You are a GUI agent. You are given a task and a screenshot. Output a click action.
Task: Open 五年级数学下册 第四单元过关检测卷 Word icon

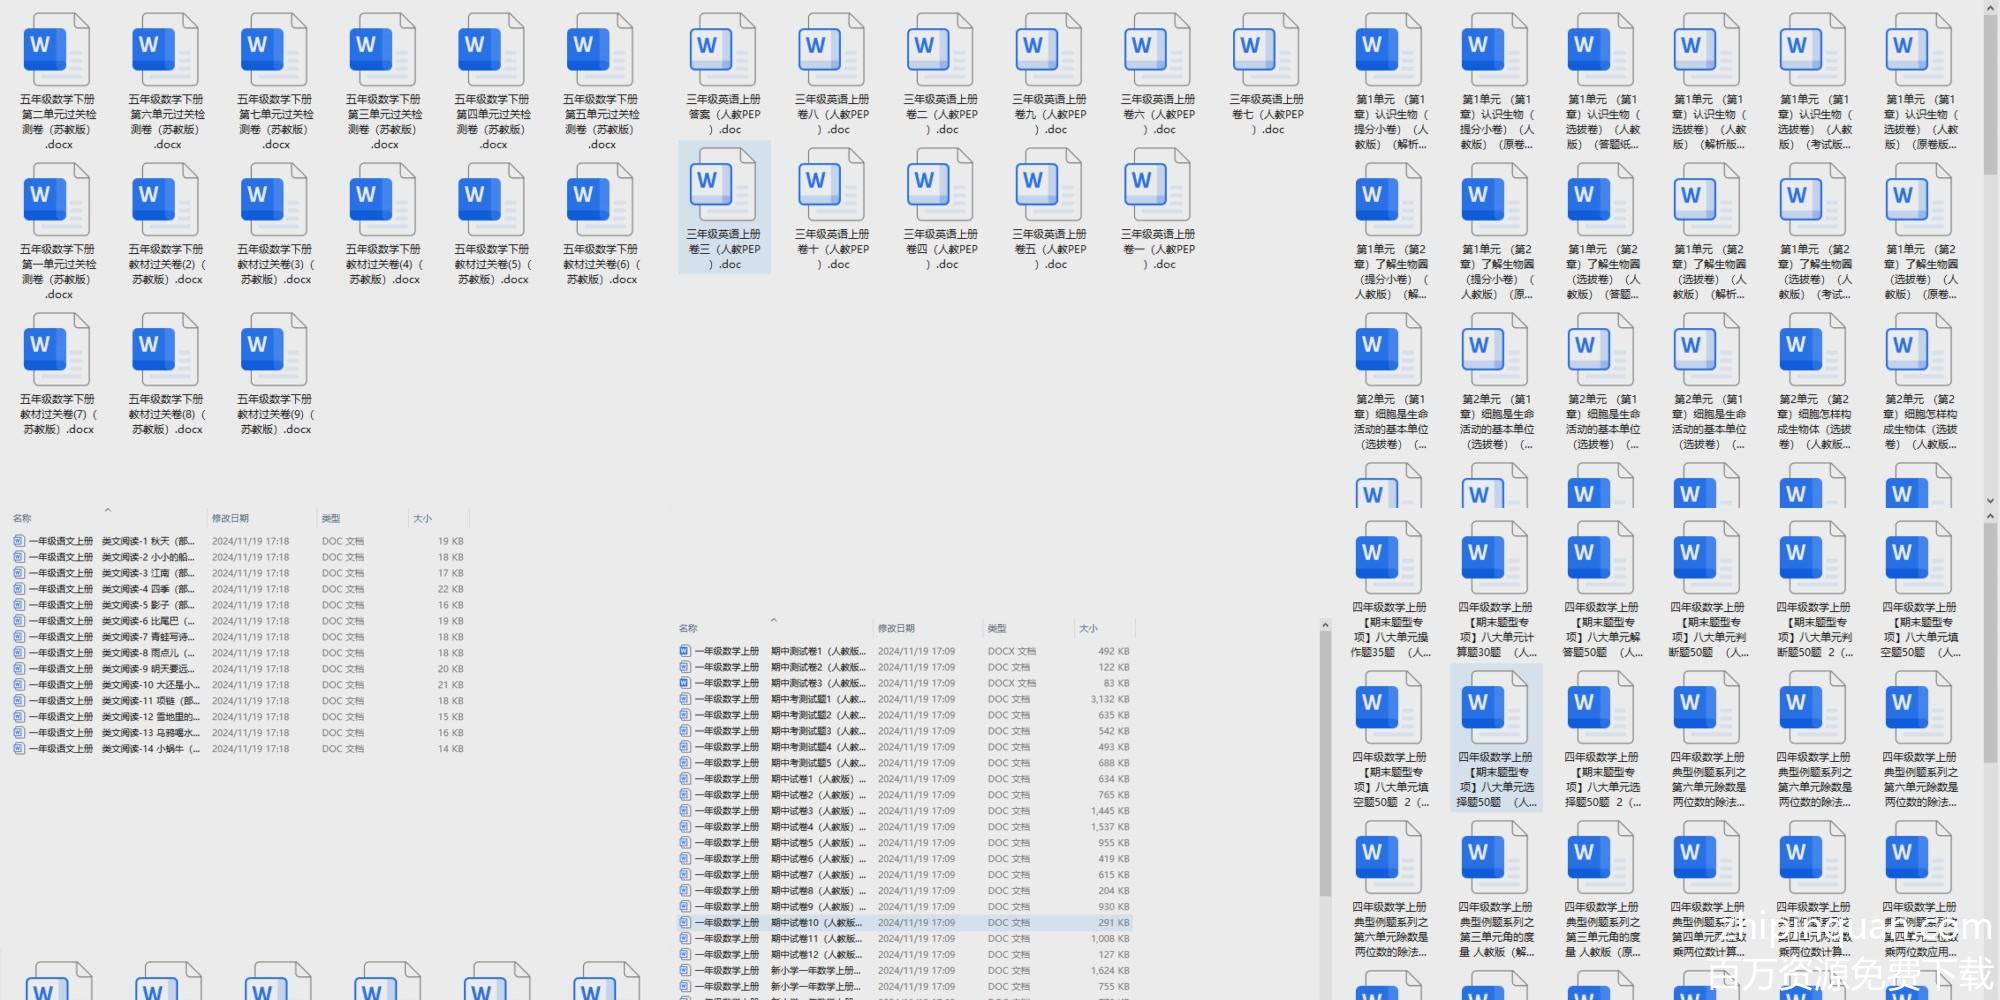click(492, 50)
